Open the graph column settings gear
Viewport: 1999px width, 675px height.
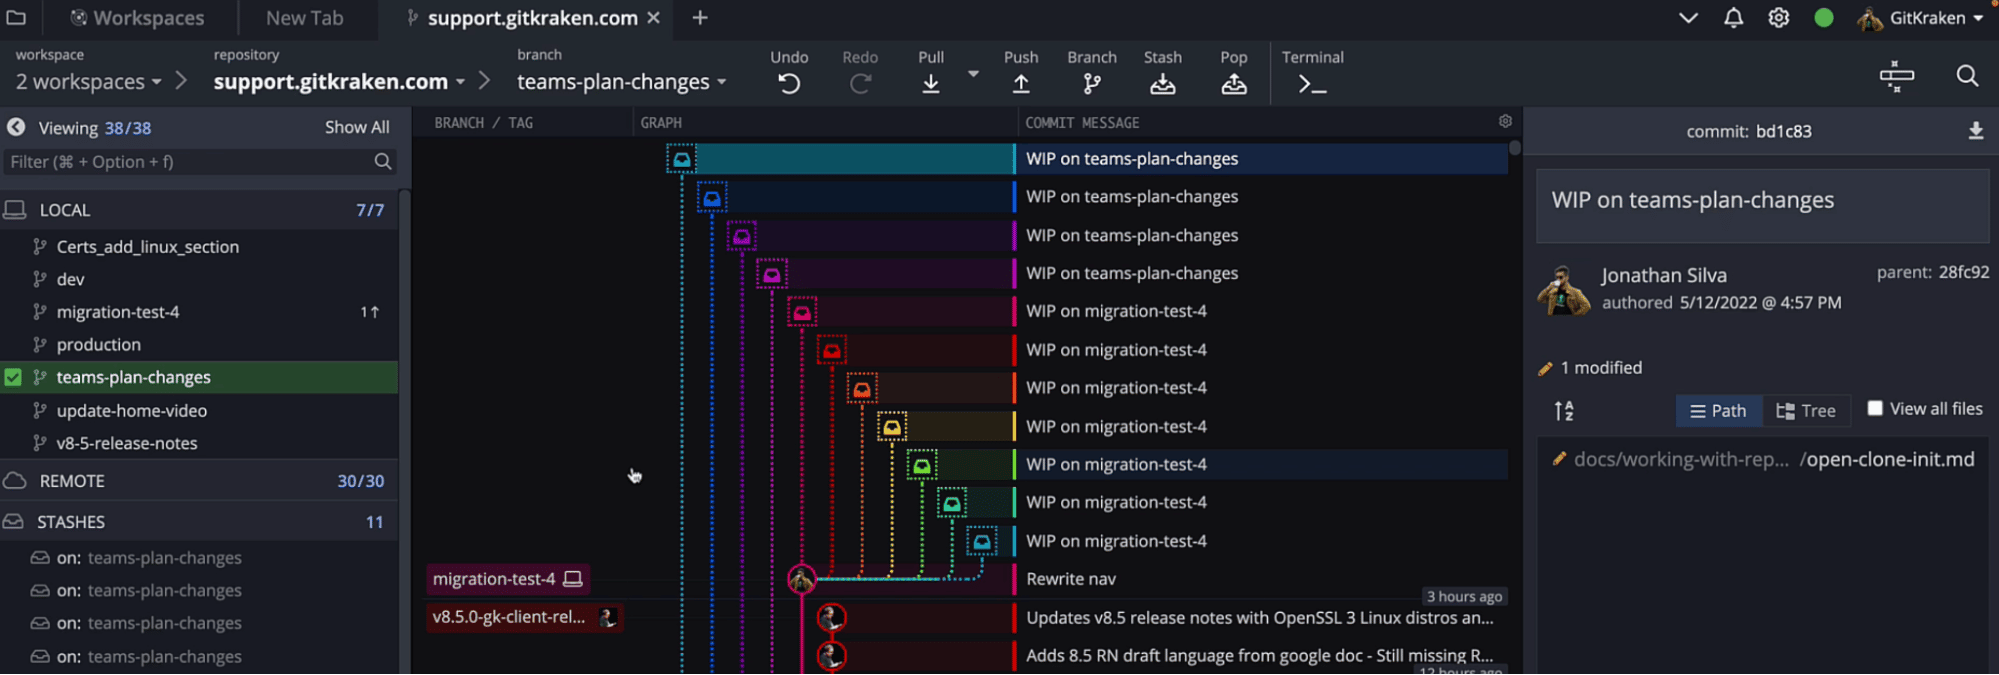pyautogui.click(x=1505, y=121)
